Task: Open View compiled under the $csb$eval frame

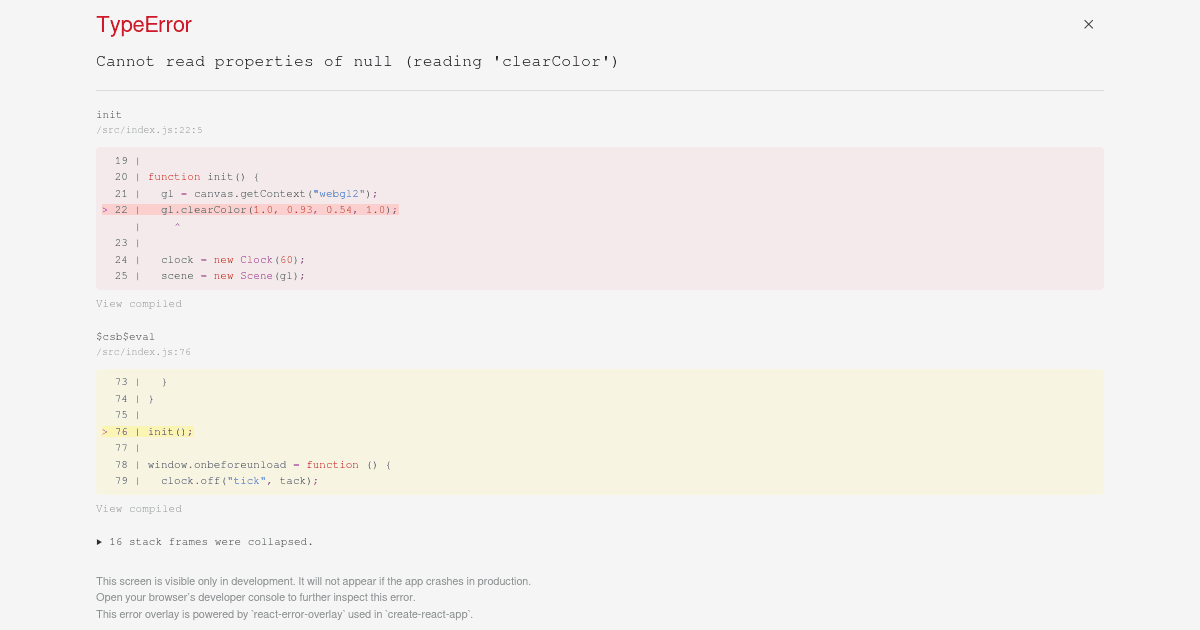Action: (x=139, y=508)
